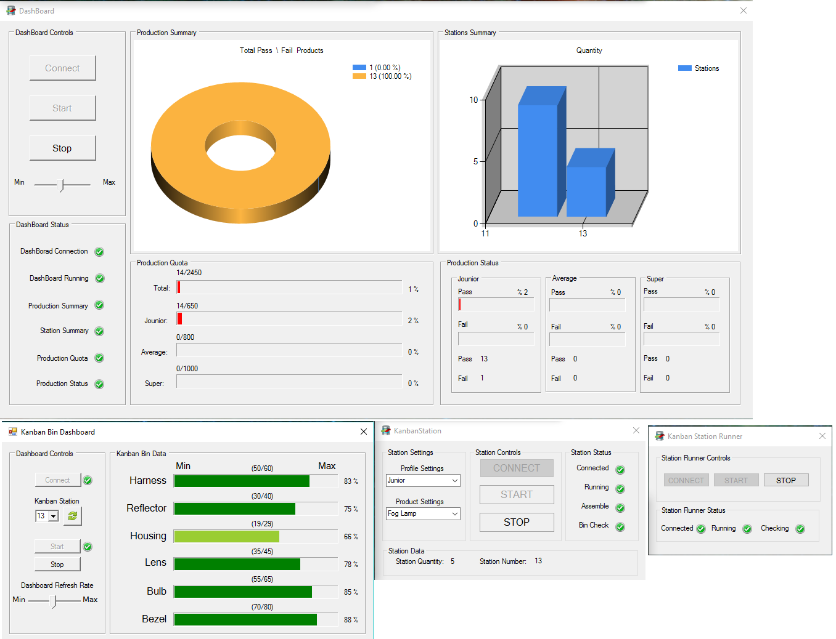The height and width of the screenshot is (639, 836).
Task: Click the Running status icon in KanbanStation window
Action: pyautogui.click(x=620, y=489)
